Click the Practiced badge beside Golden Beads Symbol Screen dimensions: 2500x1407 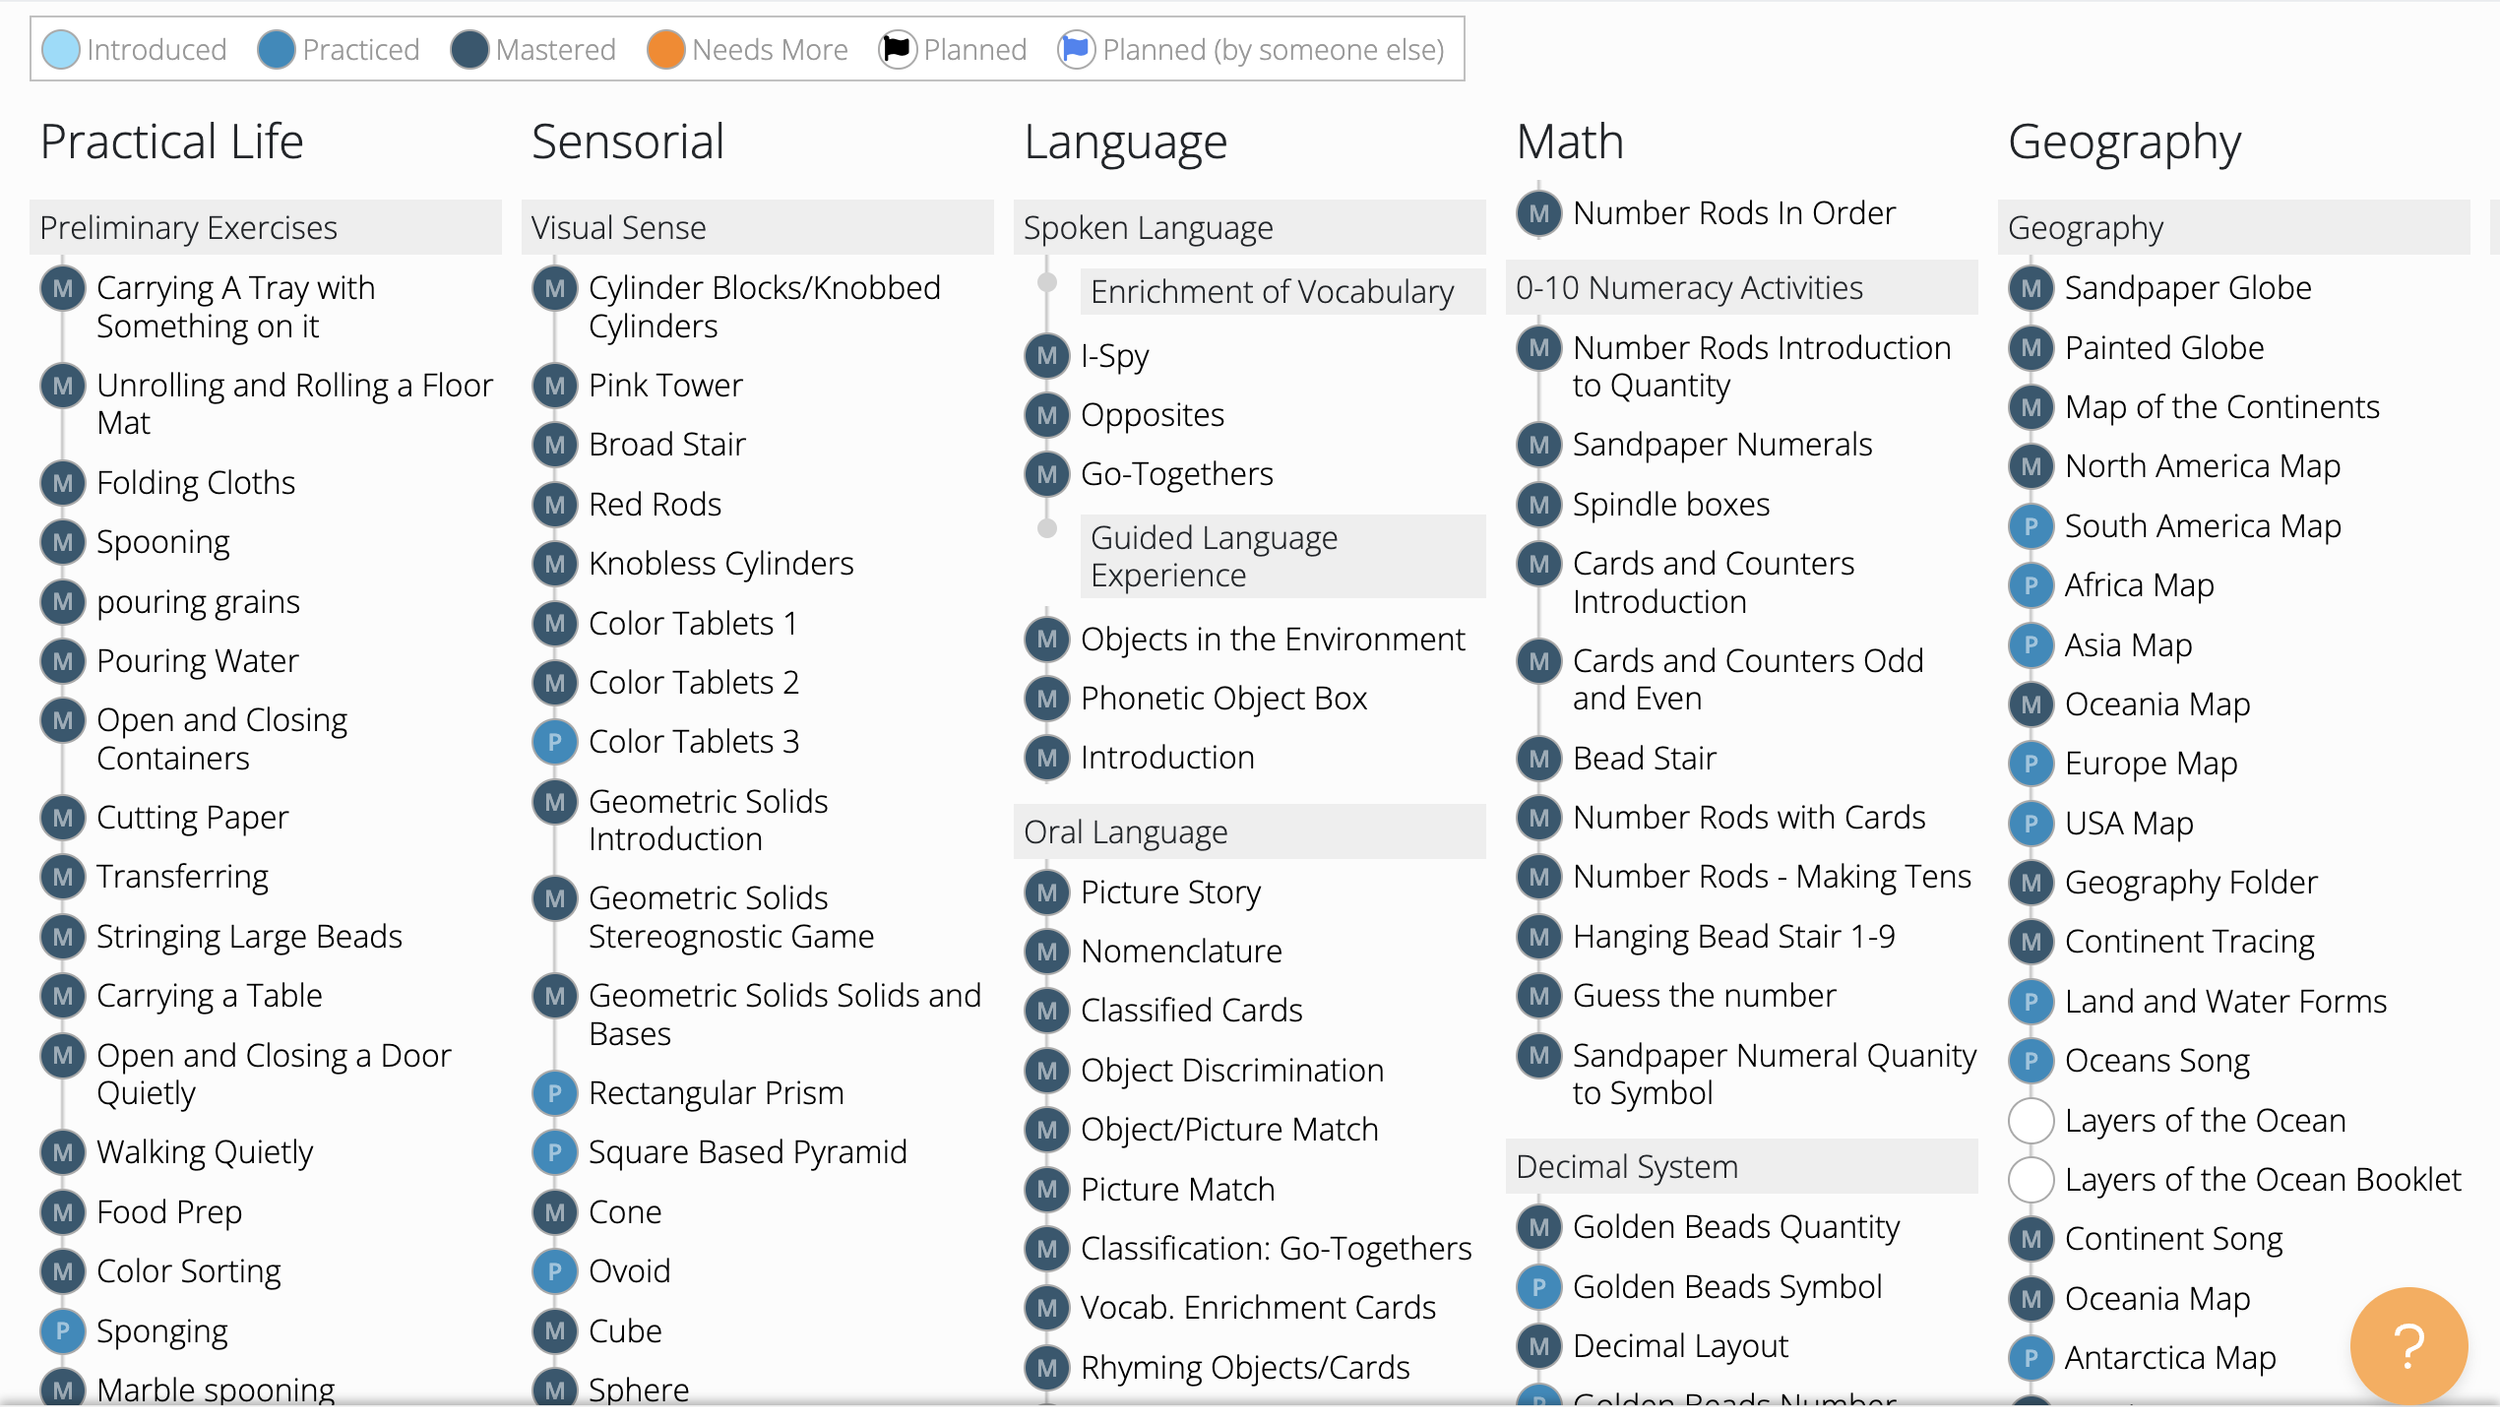tap(1539, 1287)
